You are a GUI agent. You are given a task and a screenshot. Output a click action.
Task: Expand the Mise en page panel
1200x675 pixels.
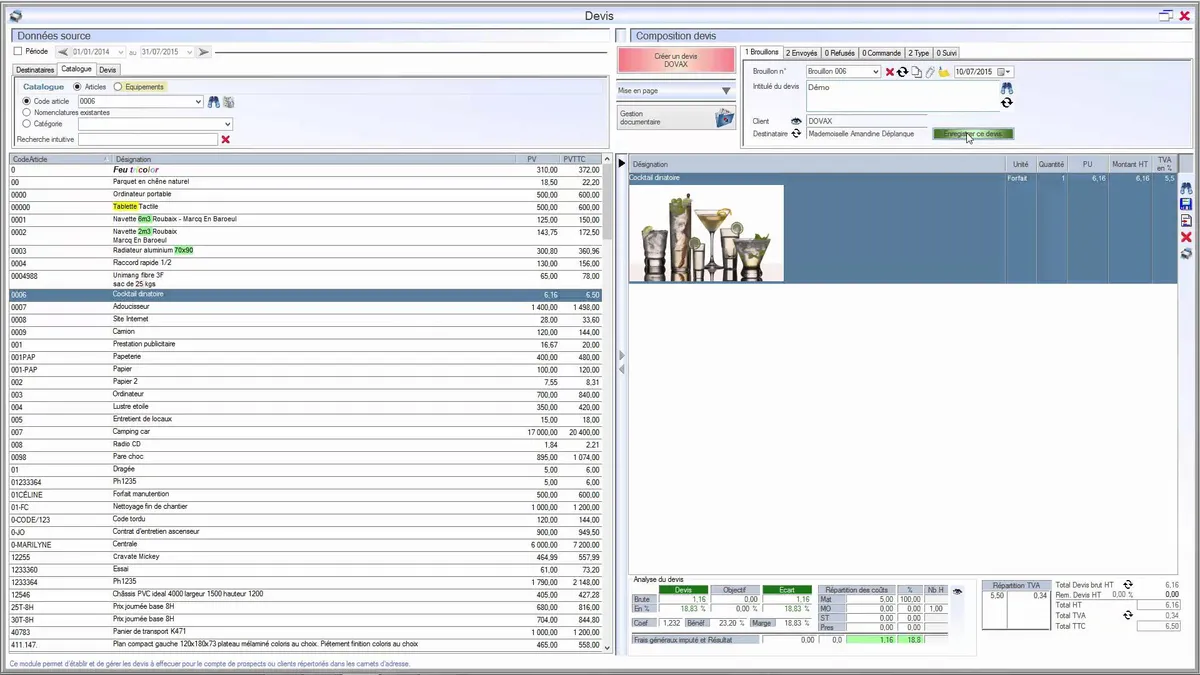click(x=726, y=91)
